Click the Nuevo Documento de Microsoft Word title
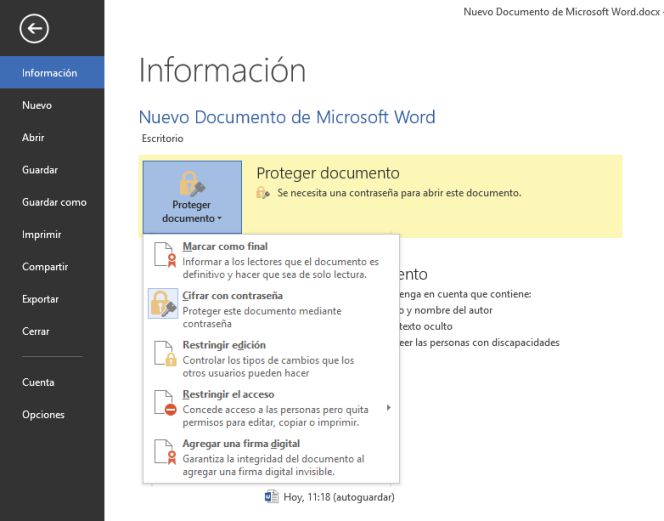 pos(287,117)
